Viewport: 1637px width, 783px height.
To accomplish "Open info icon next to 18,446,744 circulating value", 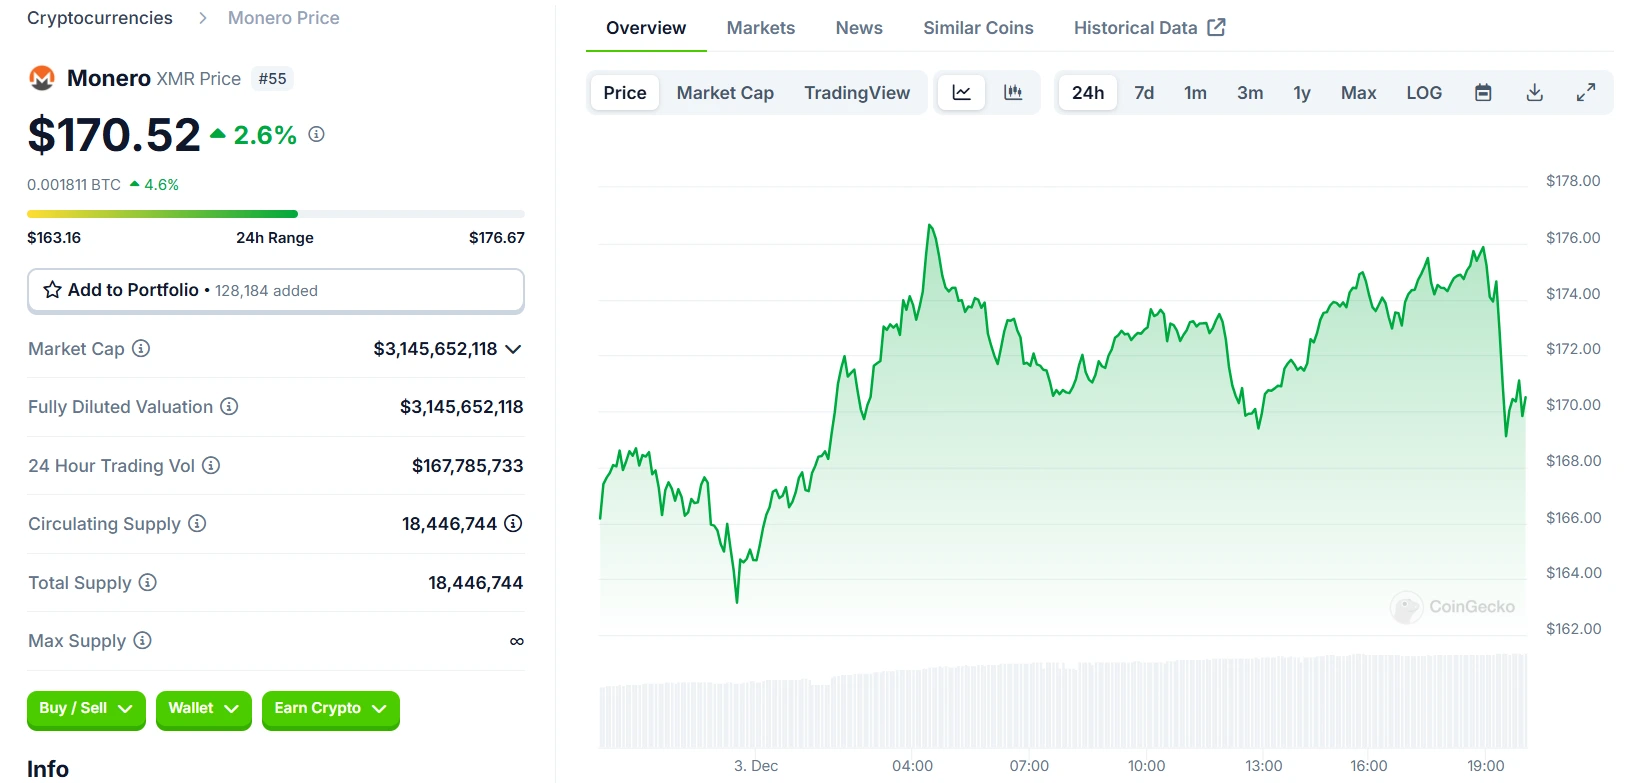I will click(x=513, y=523).
